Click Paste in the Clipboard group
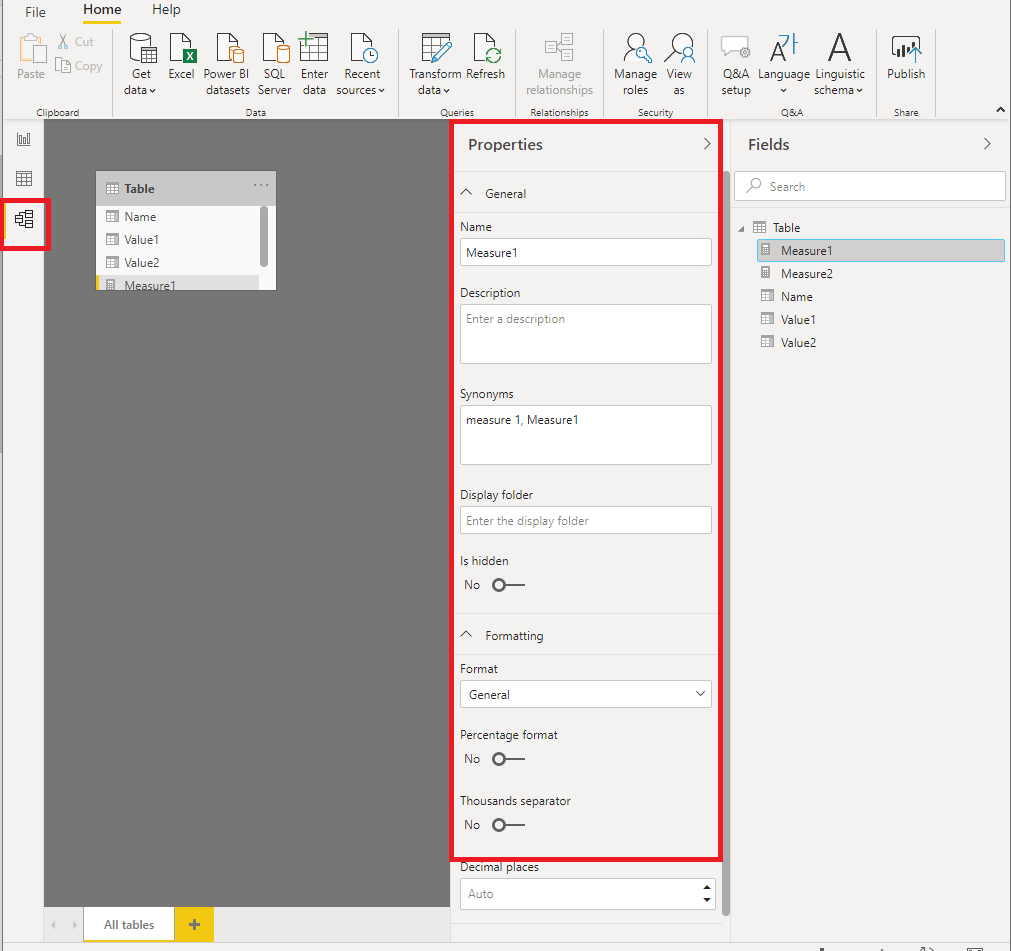Viewport: 1011px width, 951px height. [x=31, y=57]
